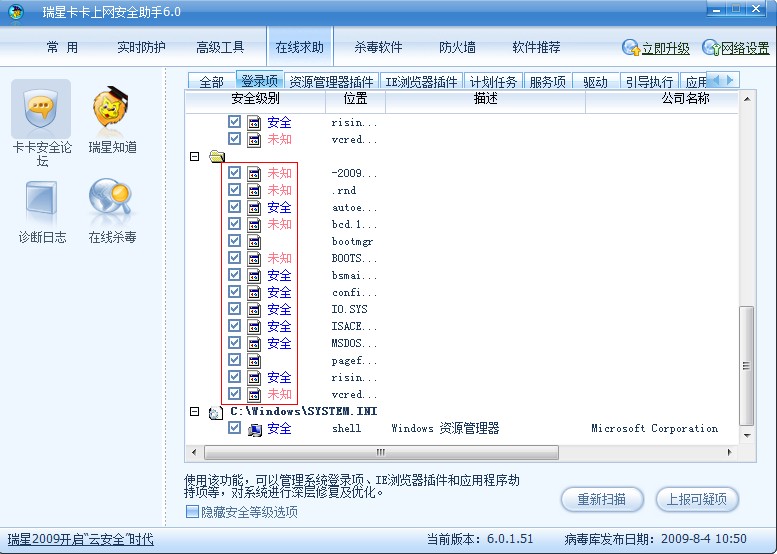Select the 资源管理器插件 sub-tab

click(331, 81)
